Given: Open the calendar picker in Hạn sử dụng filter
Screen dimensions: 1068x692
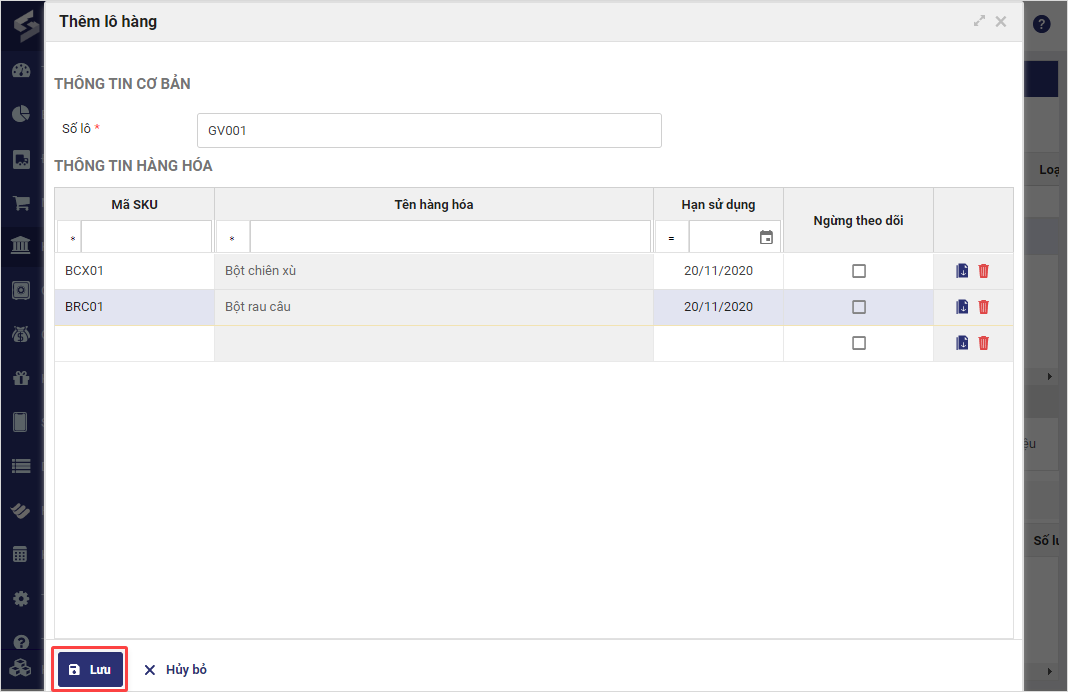Looking at the screenshot, I should (767, 238).
